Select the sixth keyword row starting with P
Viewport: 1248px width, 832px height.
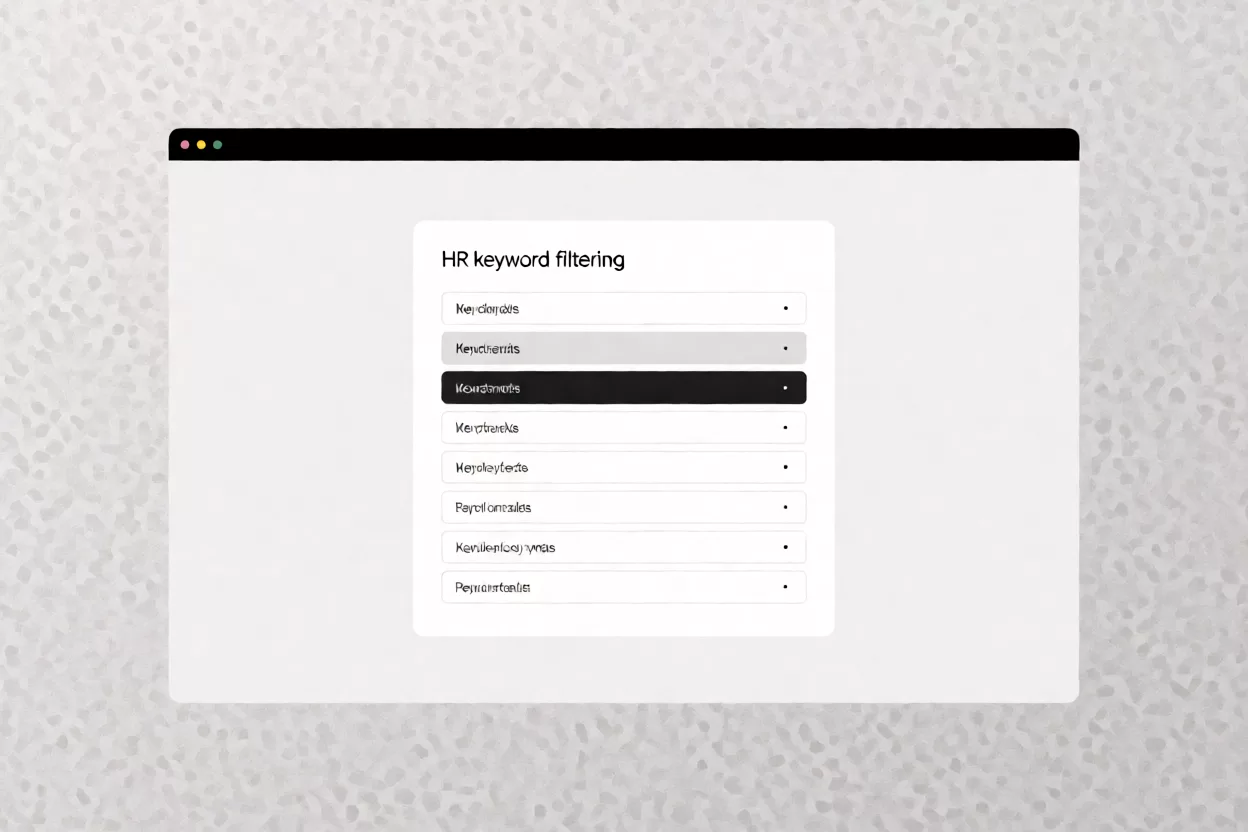pos(624,507)
